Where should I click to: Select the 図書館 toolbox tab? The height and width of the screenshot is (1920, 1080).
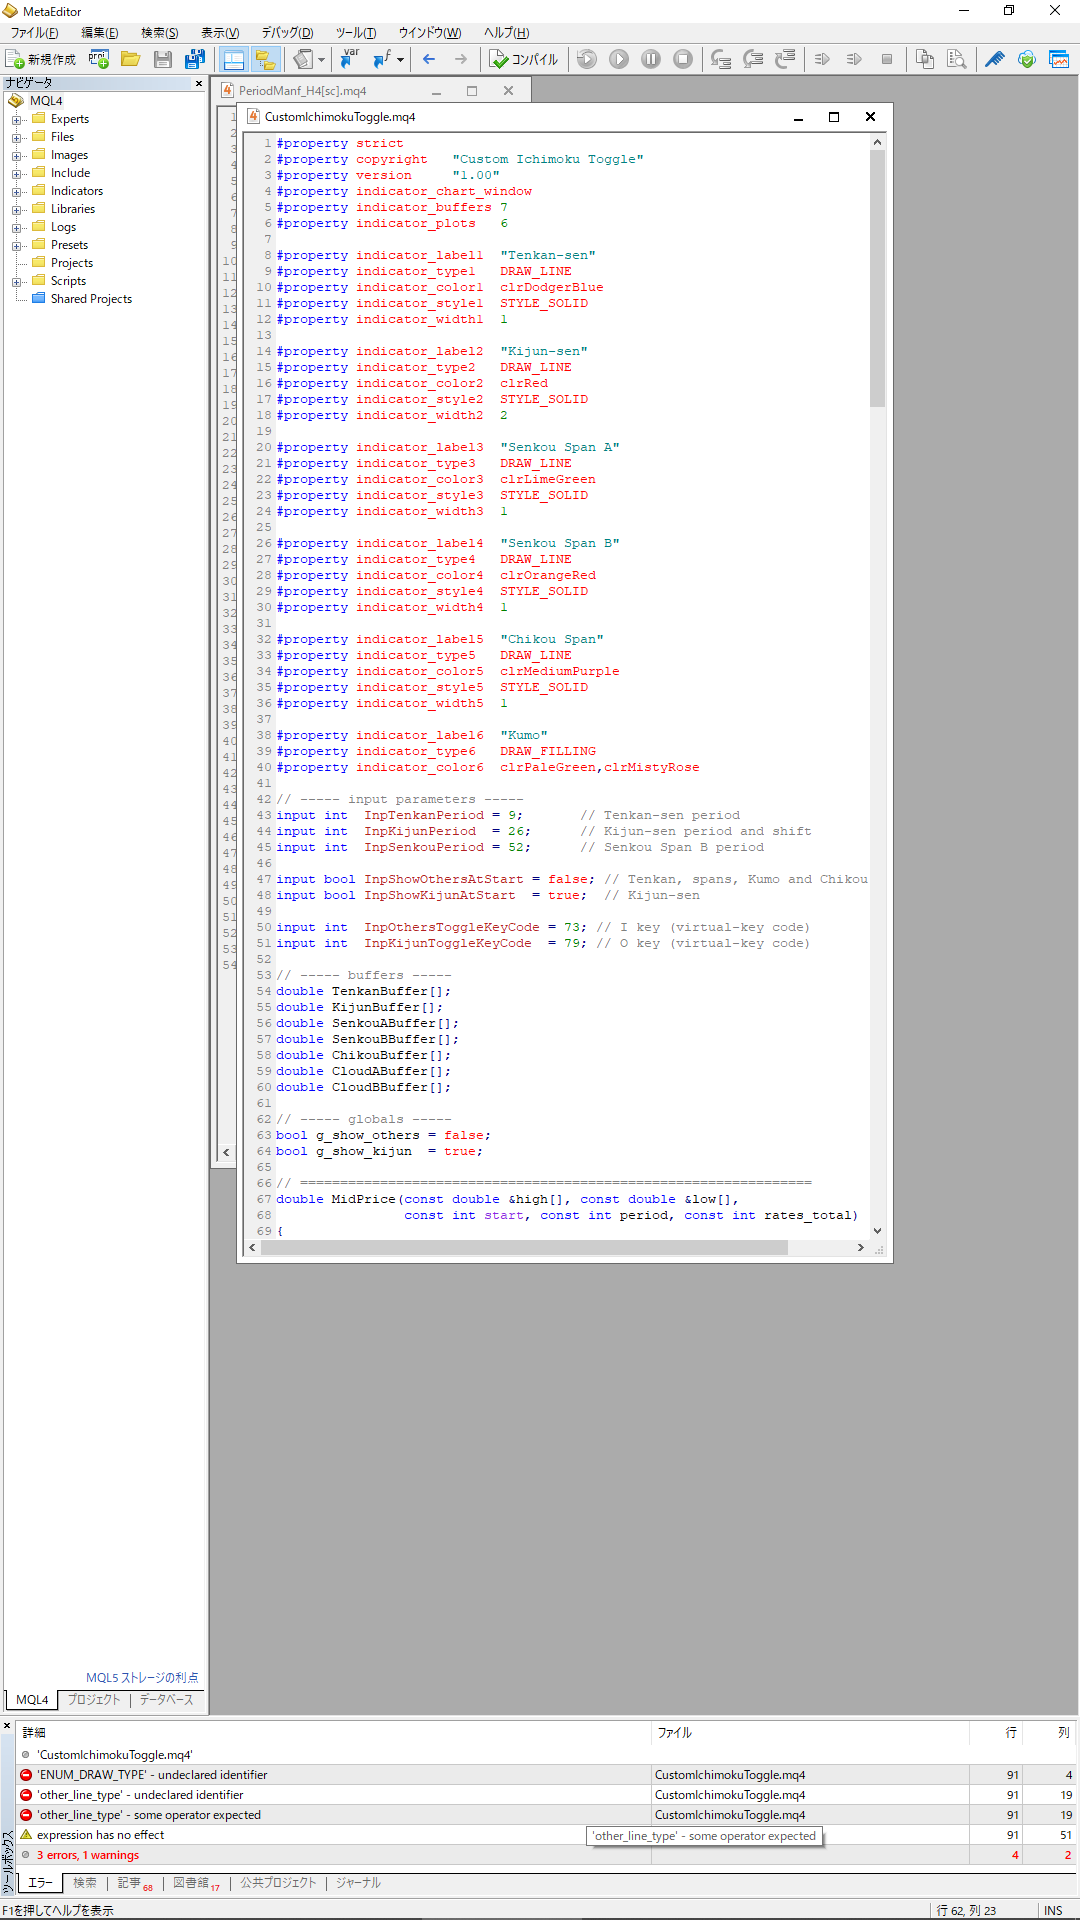pos(196,1883)
